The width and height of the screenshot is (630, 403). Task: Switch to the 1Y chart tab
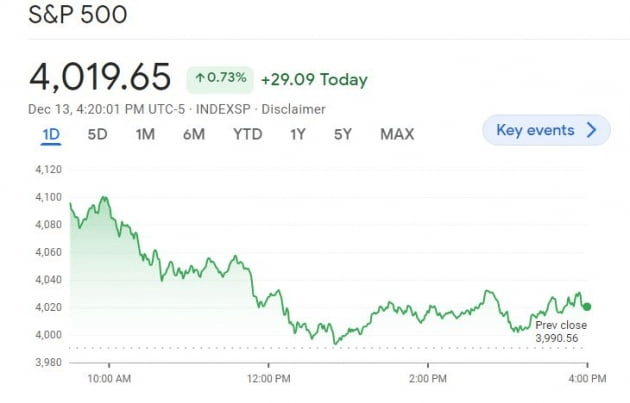298,134
